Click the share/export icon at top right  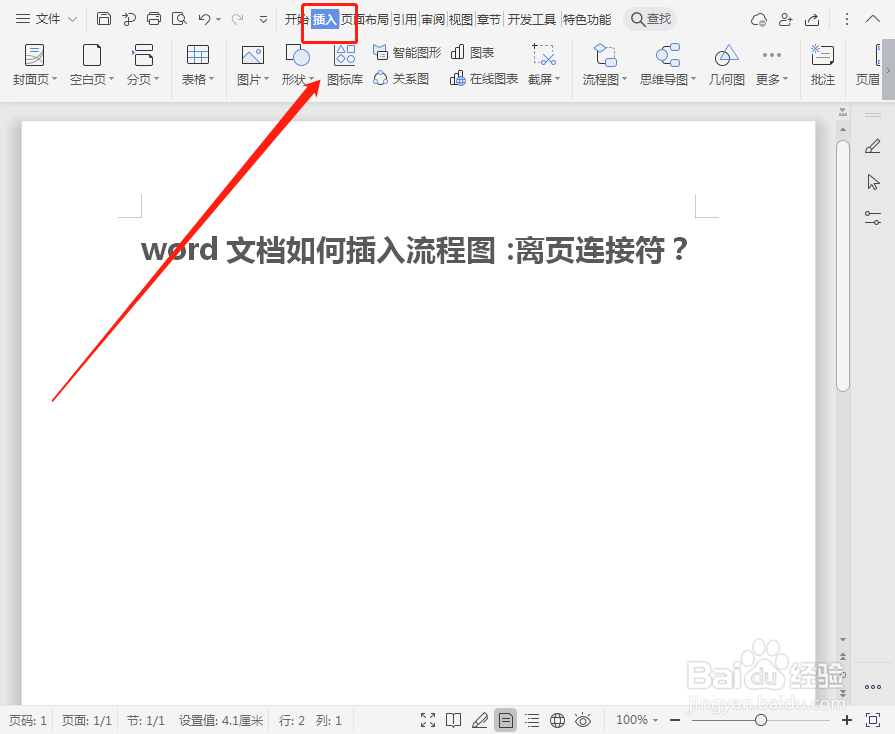812,19
